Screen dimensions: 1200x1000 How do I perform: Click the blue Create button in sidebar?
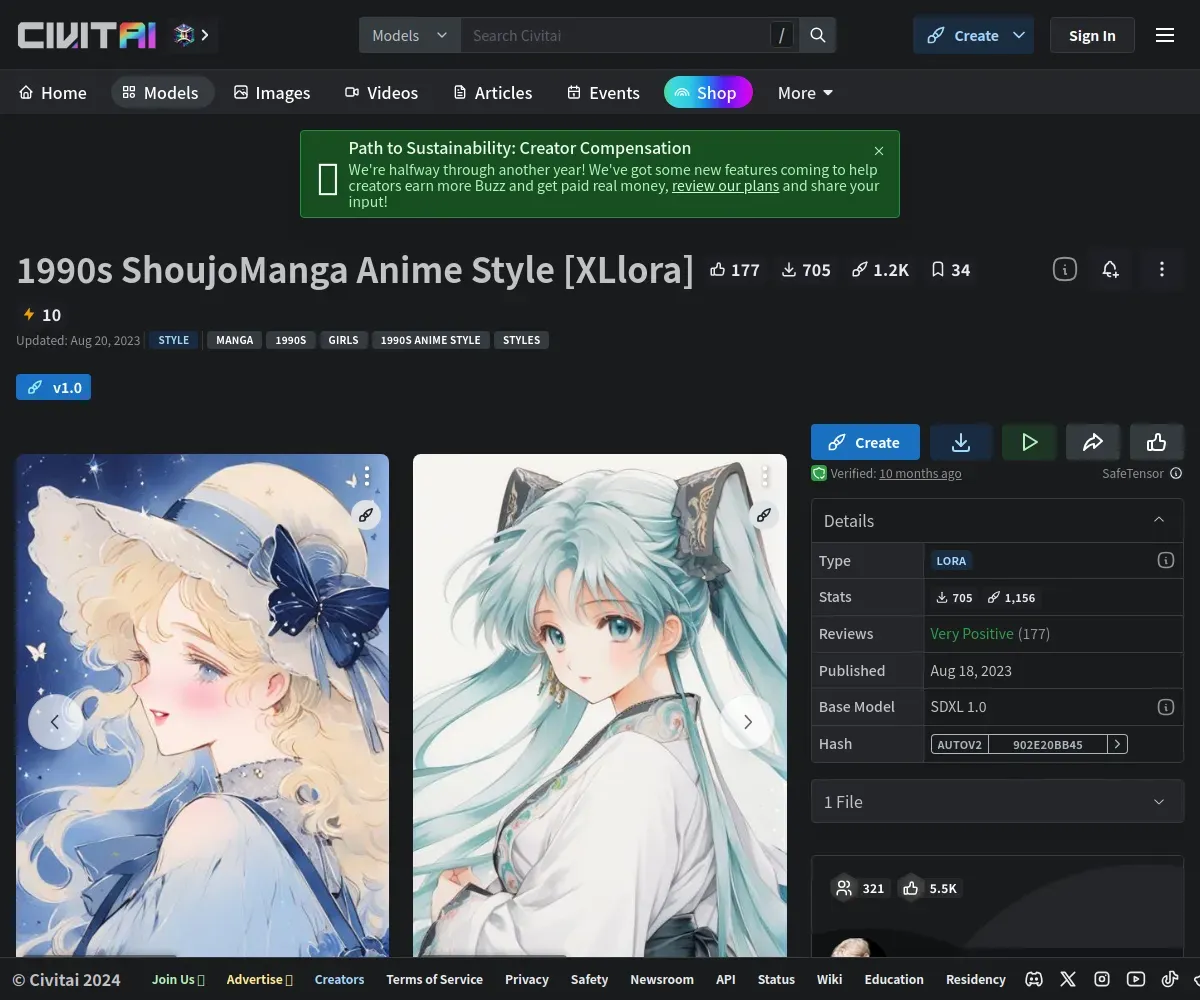(x=865, y=442)
